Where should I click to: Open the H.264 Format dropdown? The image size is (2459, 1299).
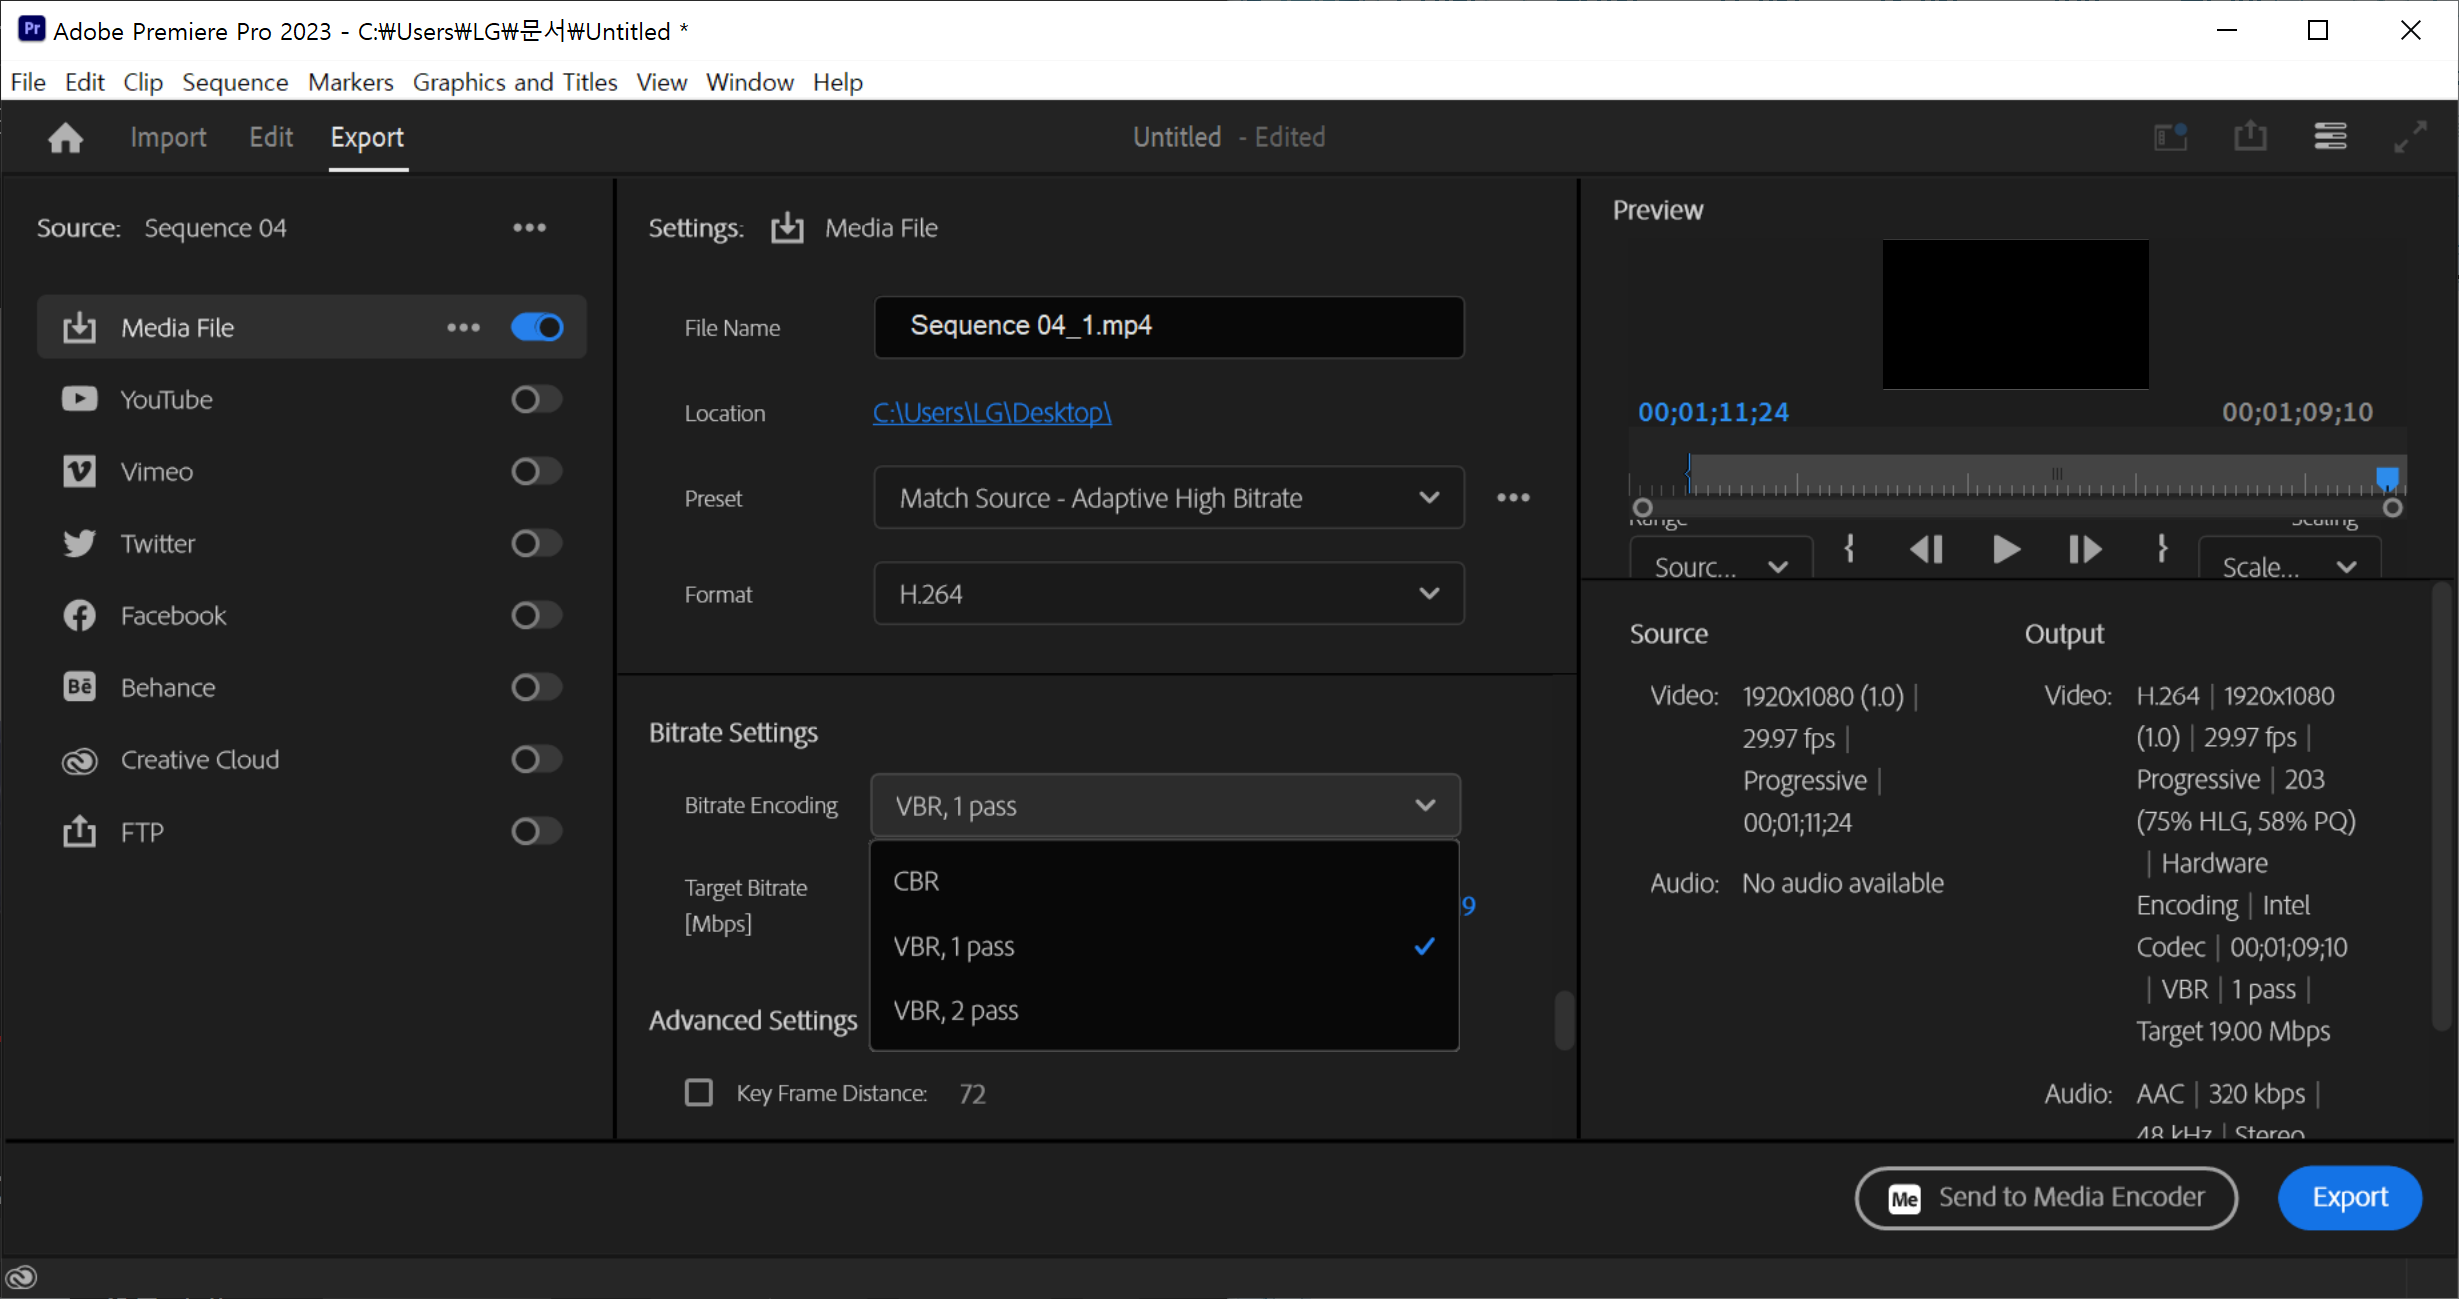click(1168, 594)
